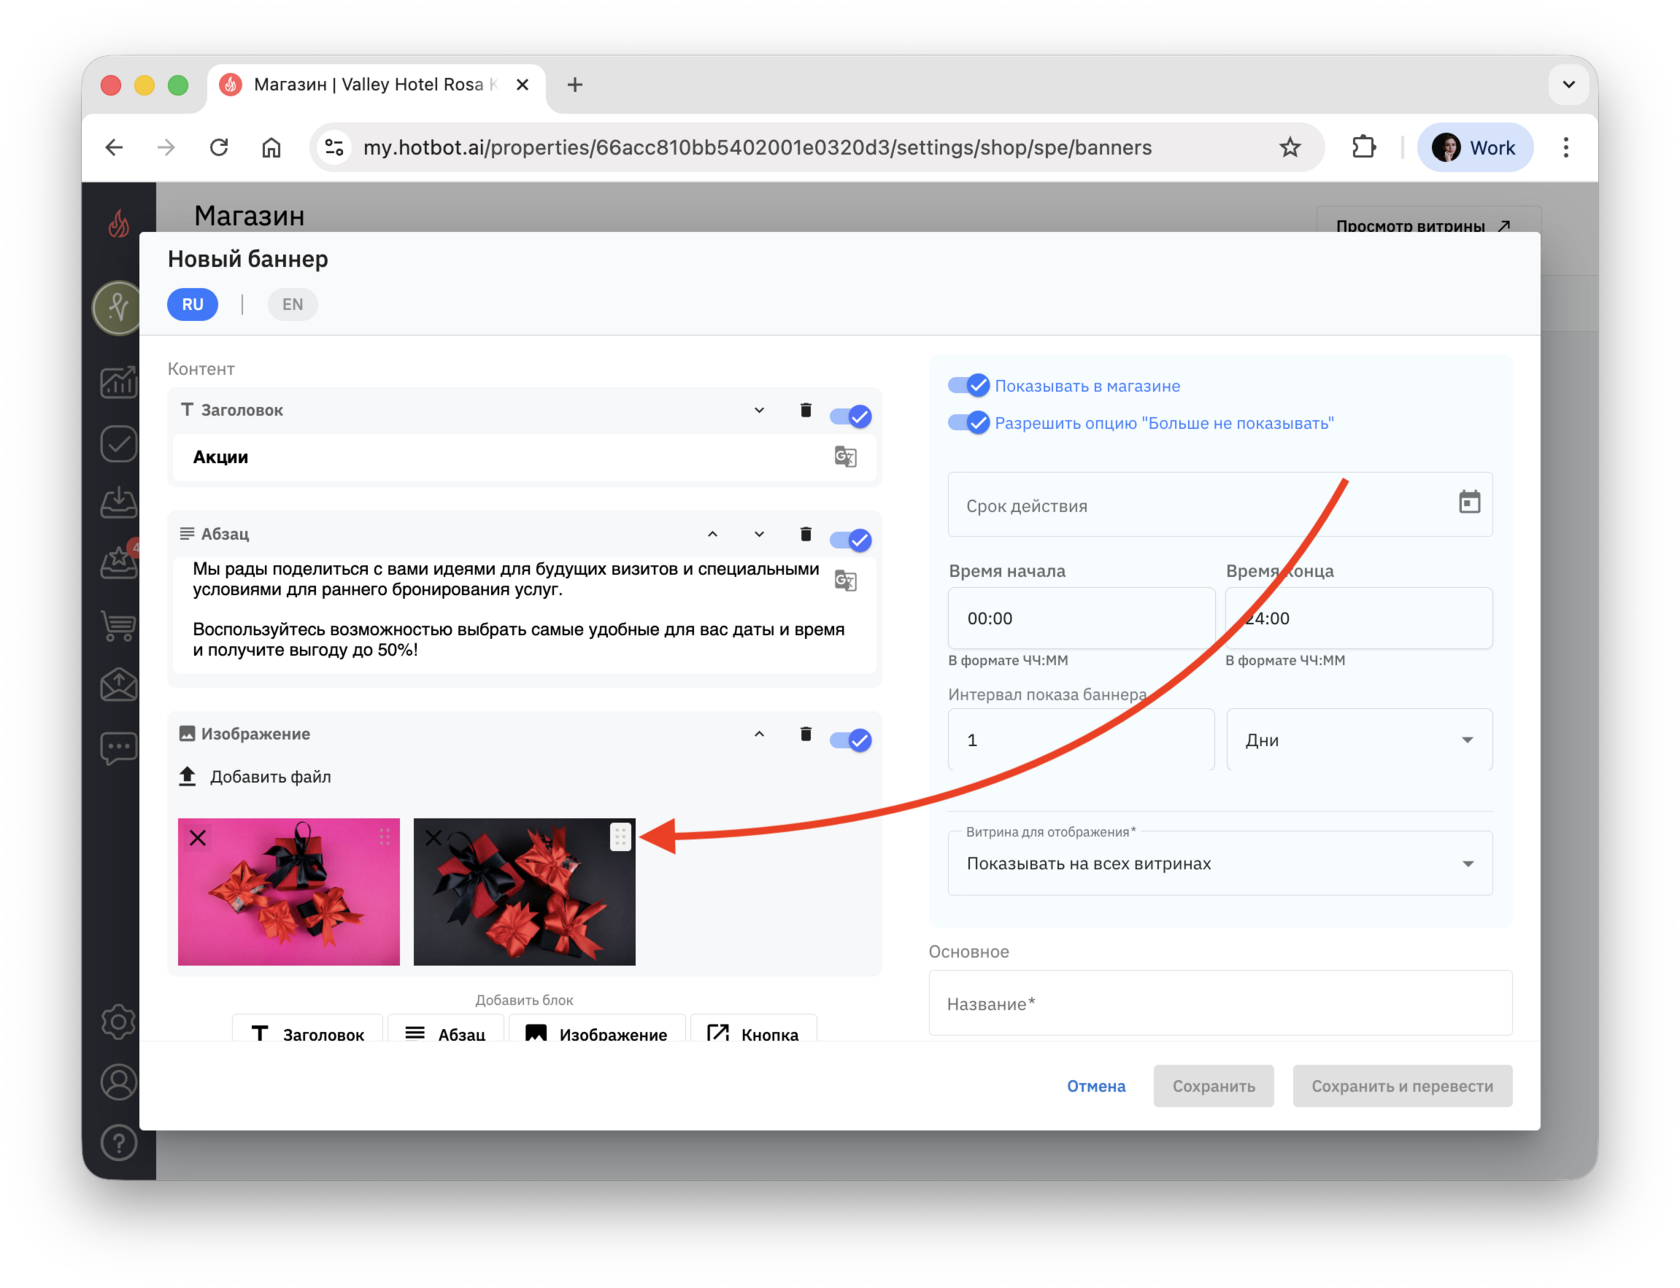Click the Добавить файл upload icon
Viewport: 1680px width, 1288px height.
(187, 777)
